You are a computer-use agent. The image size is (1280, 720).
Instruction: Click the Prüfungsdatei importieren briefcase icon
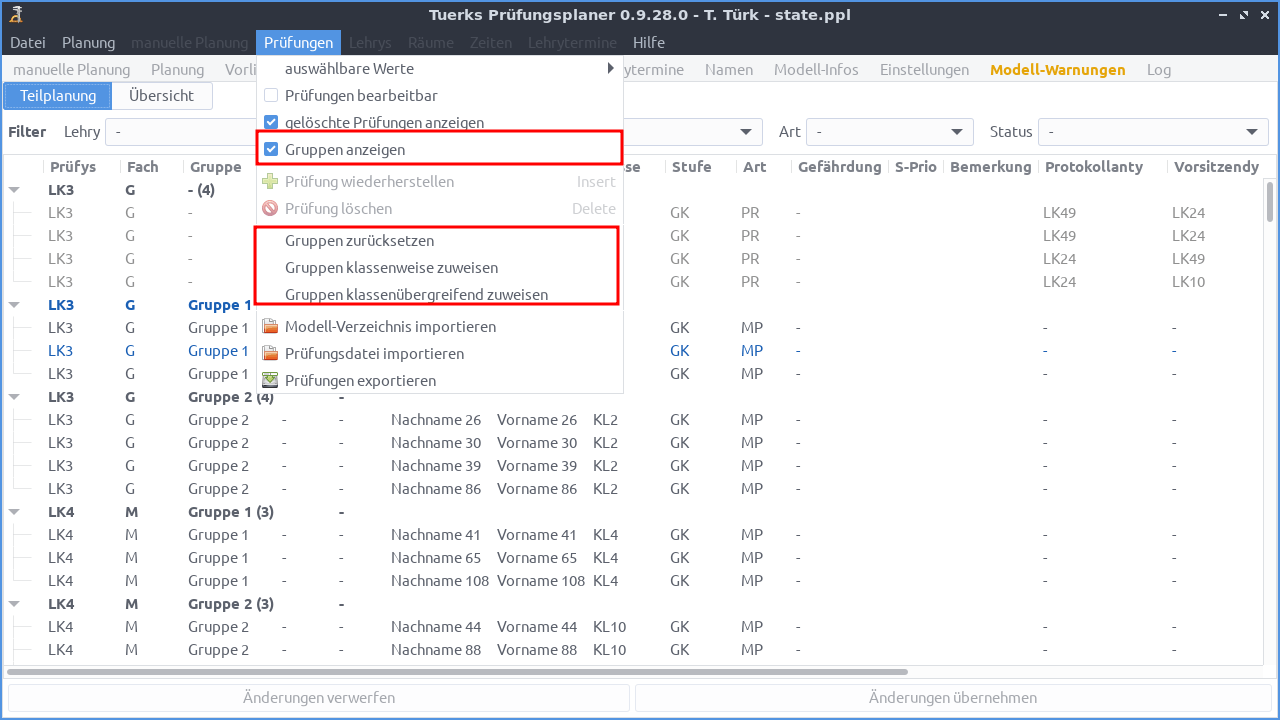pyautogui.click(x=270, y=353)
